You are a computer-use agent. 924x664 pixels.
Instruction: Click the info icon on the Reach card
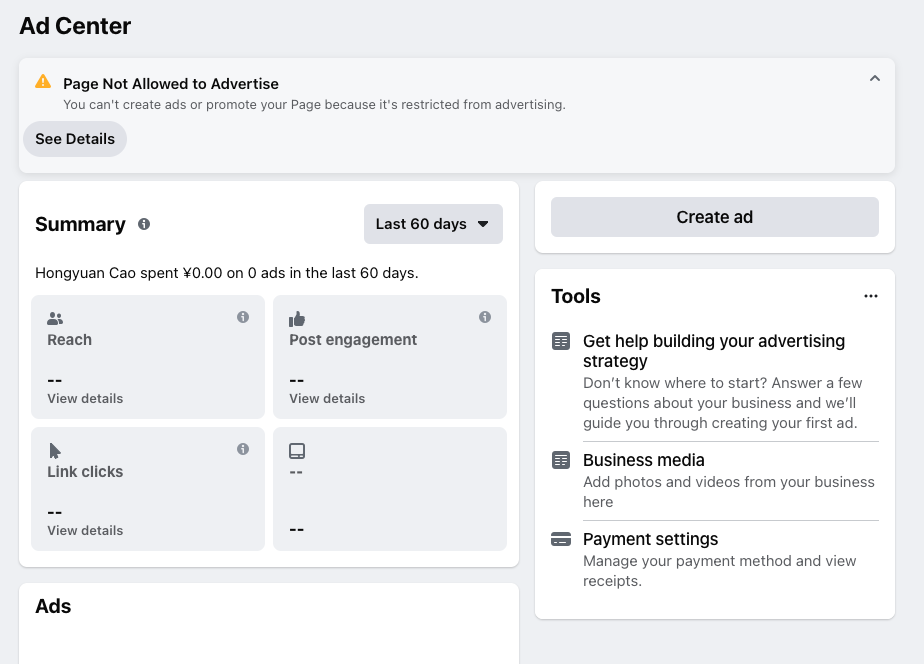[242, 316]
